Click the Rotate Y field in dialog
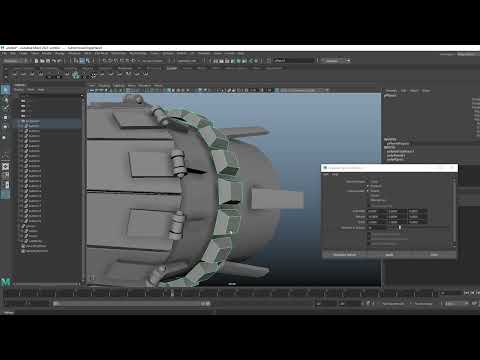This screenshot has height=360, width=480. (x=397, y=216)
